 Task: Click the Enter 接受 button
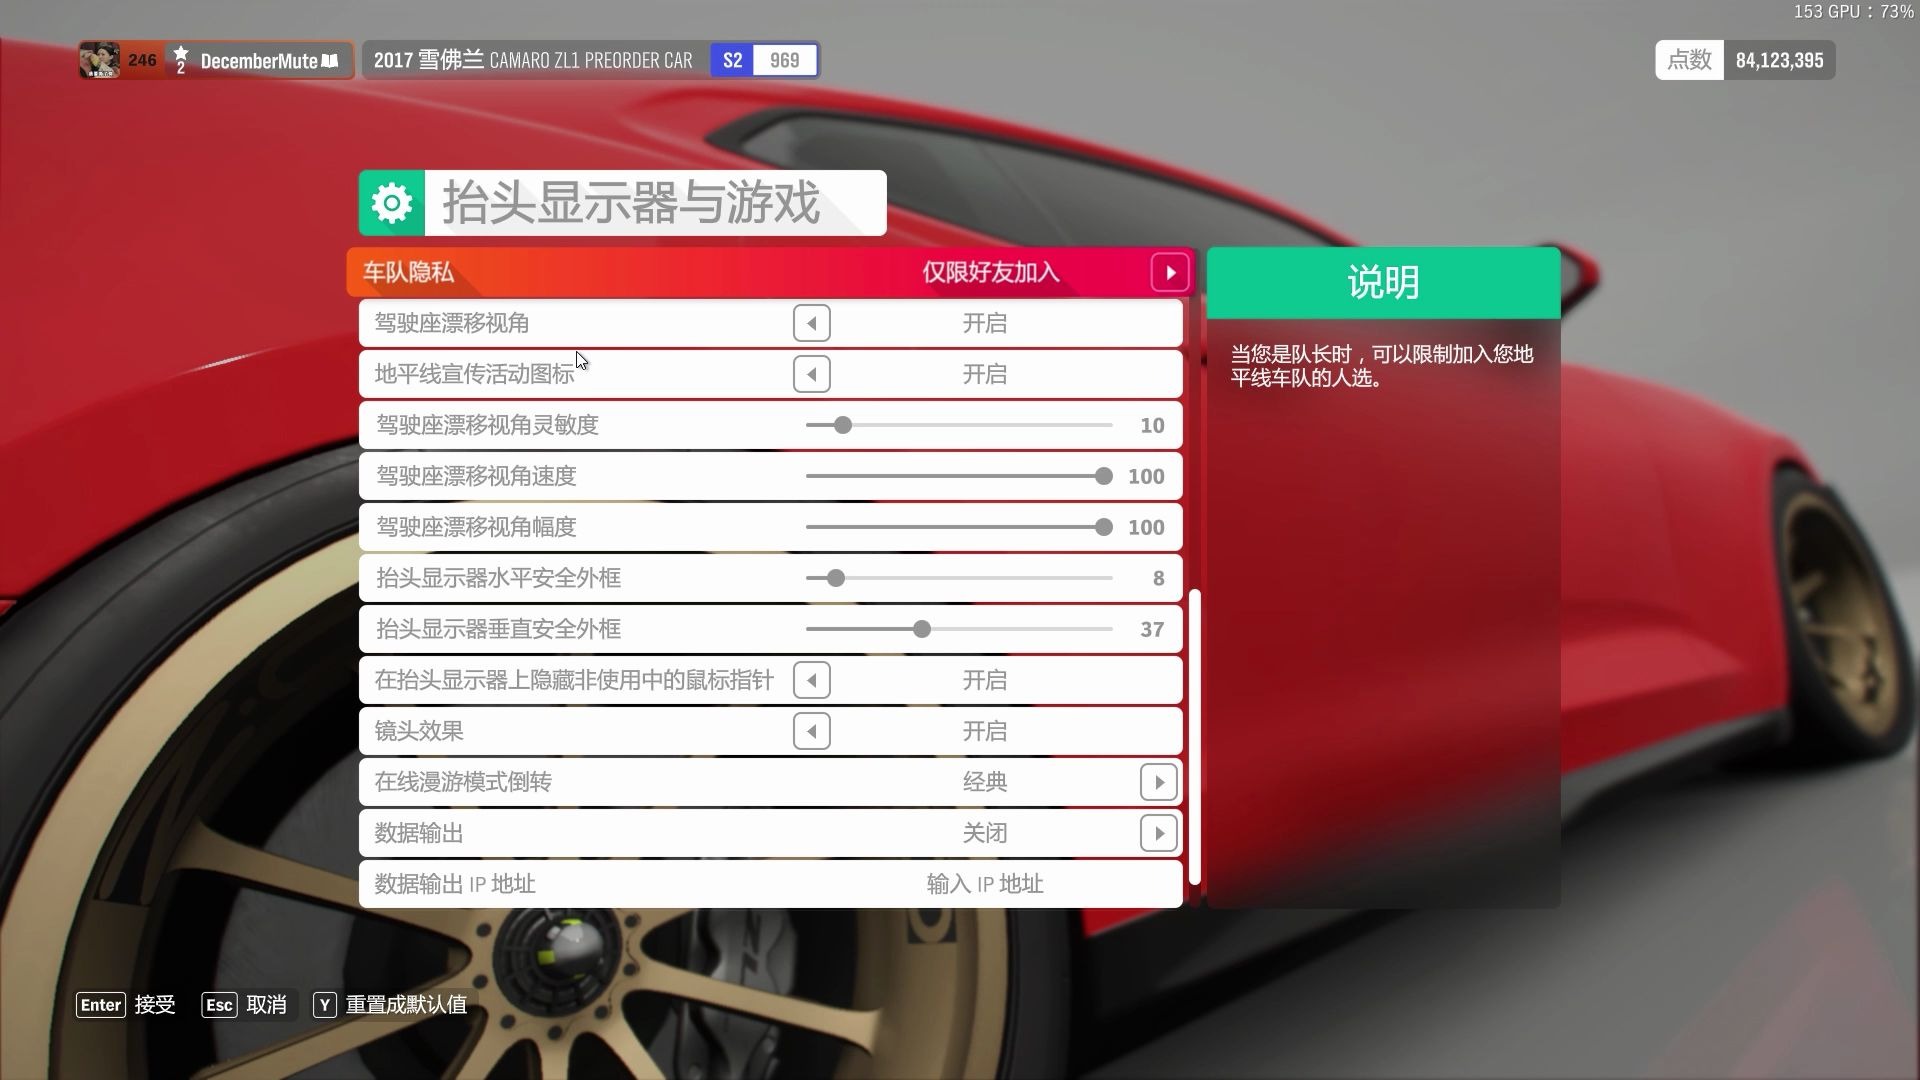click(x=126, y=1005)
